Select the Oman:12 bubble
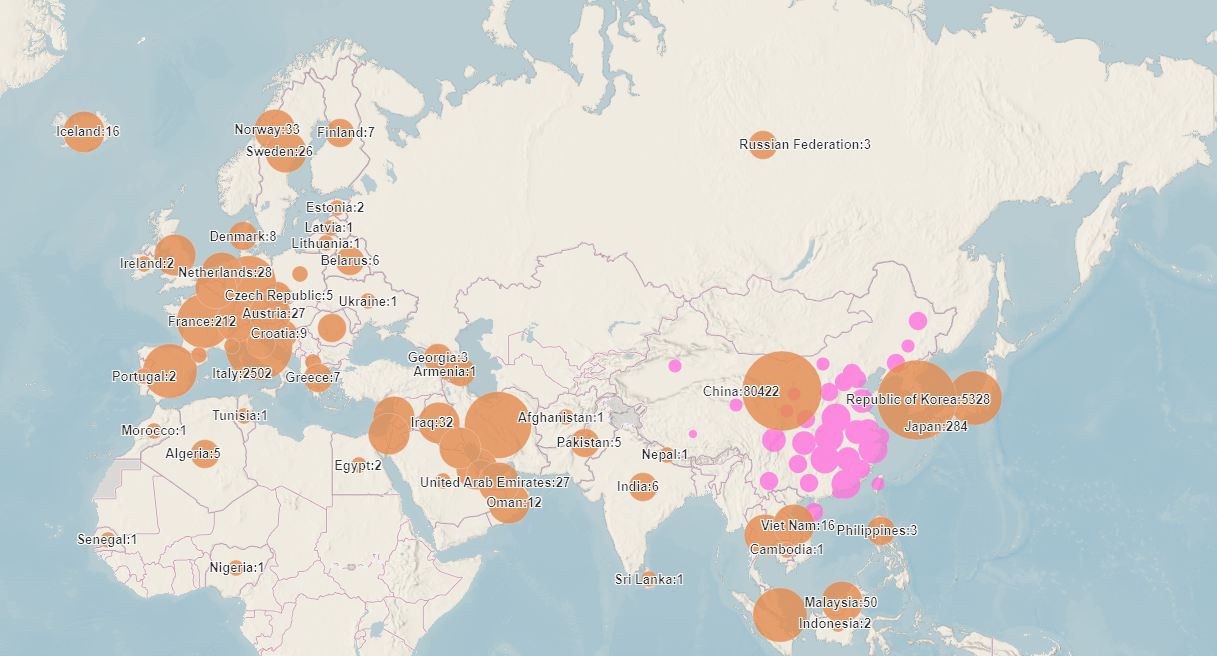This screenshot has width=1217, height=656. (x=508, y=503)
